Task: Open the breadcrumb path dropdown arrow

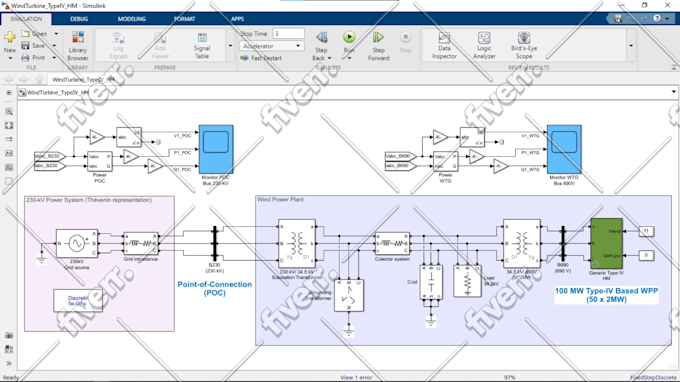Action: coord(673,92)
